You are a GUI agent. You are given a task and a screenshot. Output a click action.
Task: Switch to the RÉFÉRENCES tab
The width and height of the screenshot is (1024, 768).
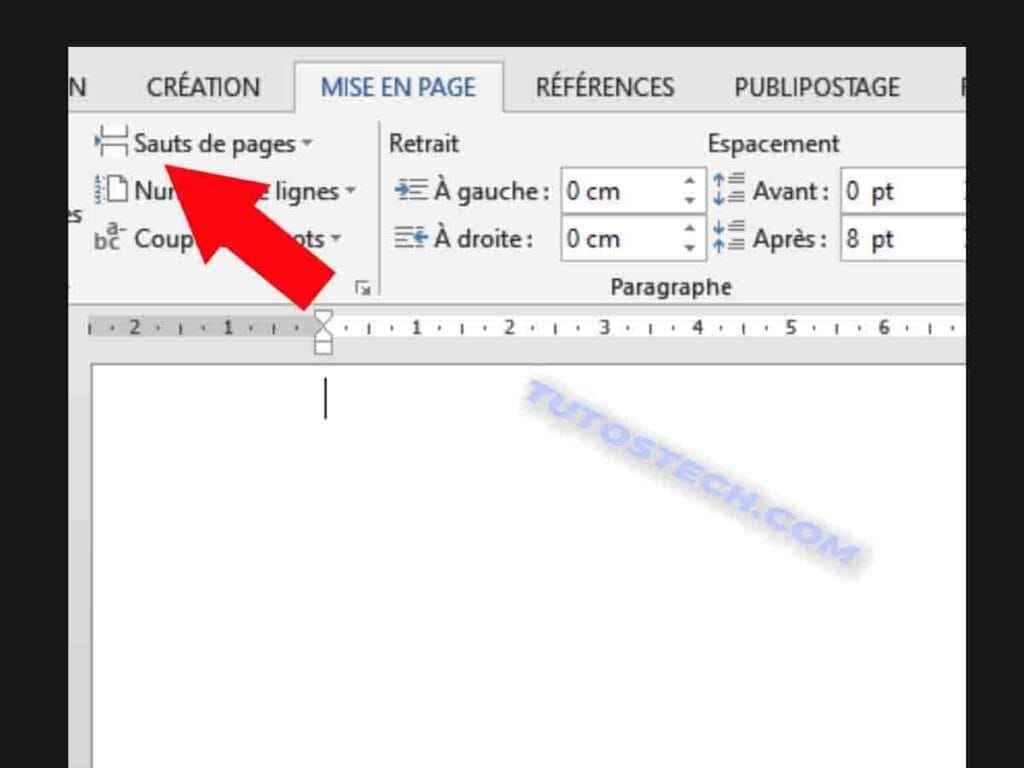click(604, 87)
